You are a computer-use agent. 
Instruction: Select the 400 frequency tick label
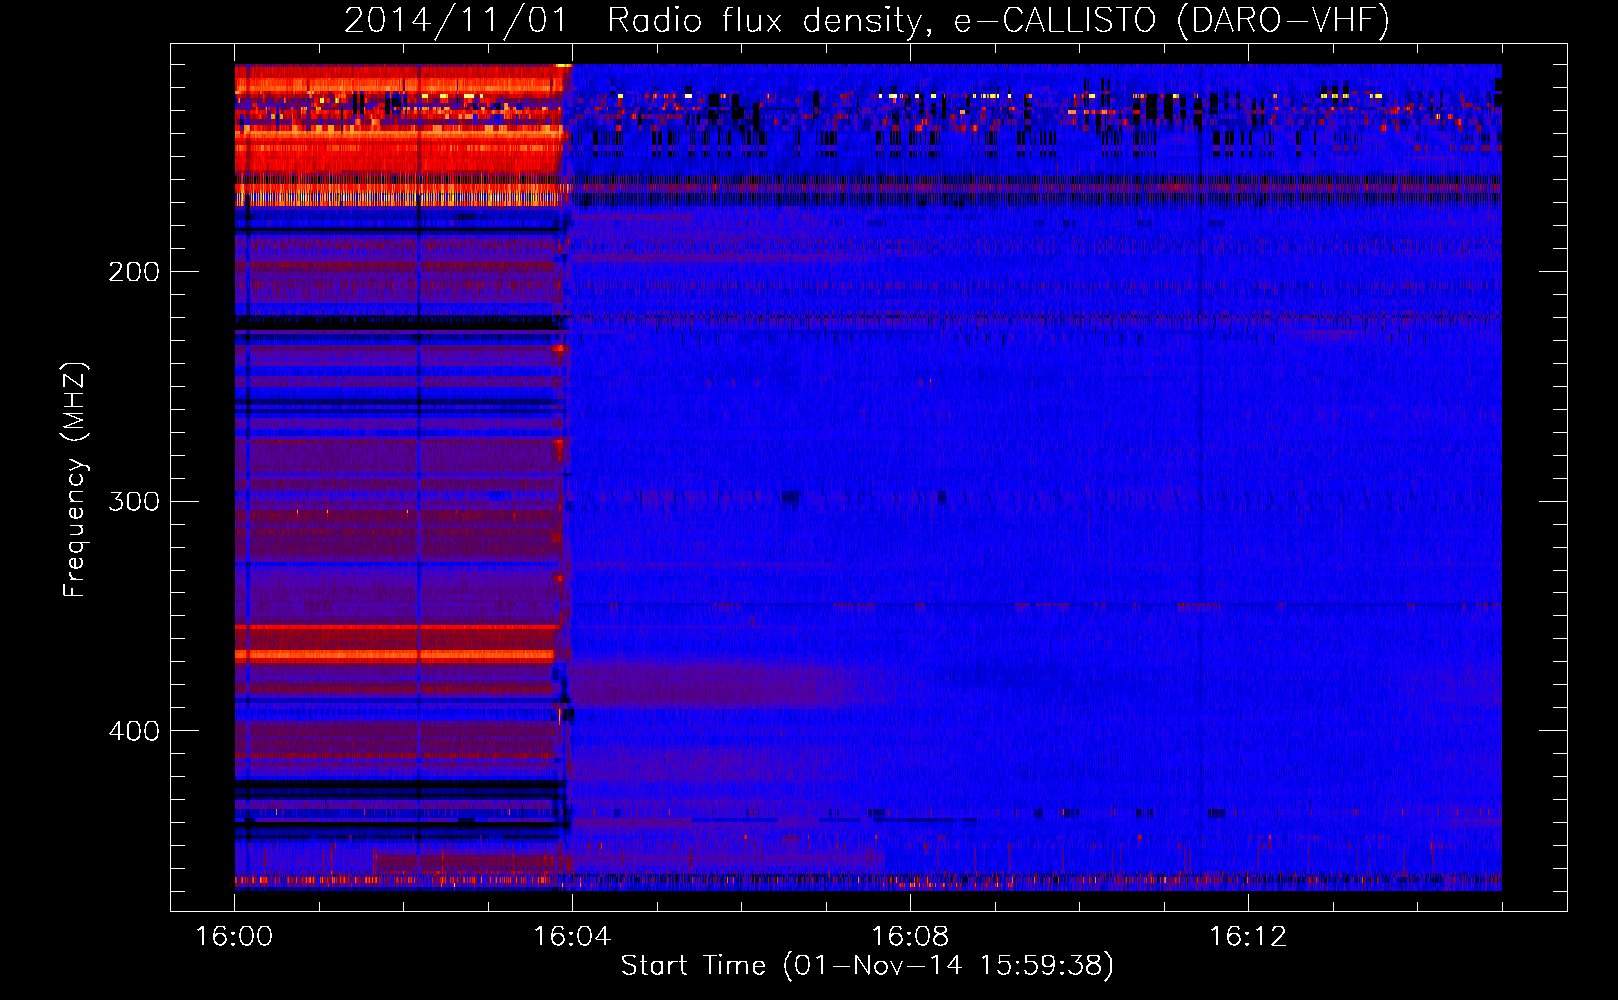134,731
